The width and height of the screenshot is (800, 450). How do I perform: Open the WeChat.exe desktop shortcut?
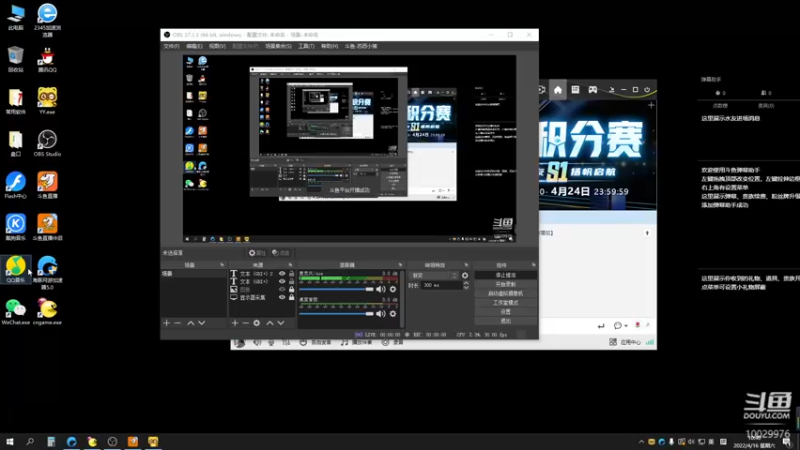pos(15,312)
